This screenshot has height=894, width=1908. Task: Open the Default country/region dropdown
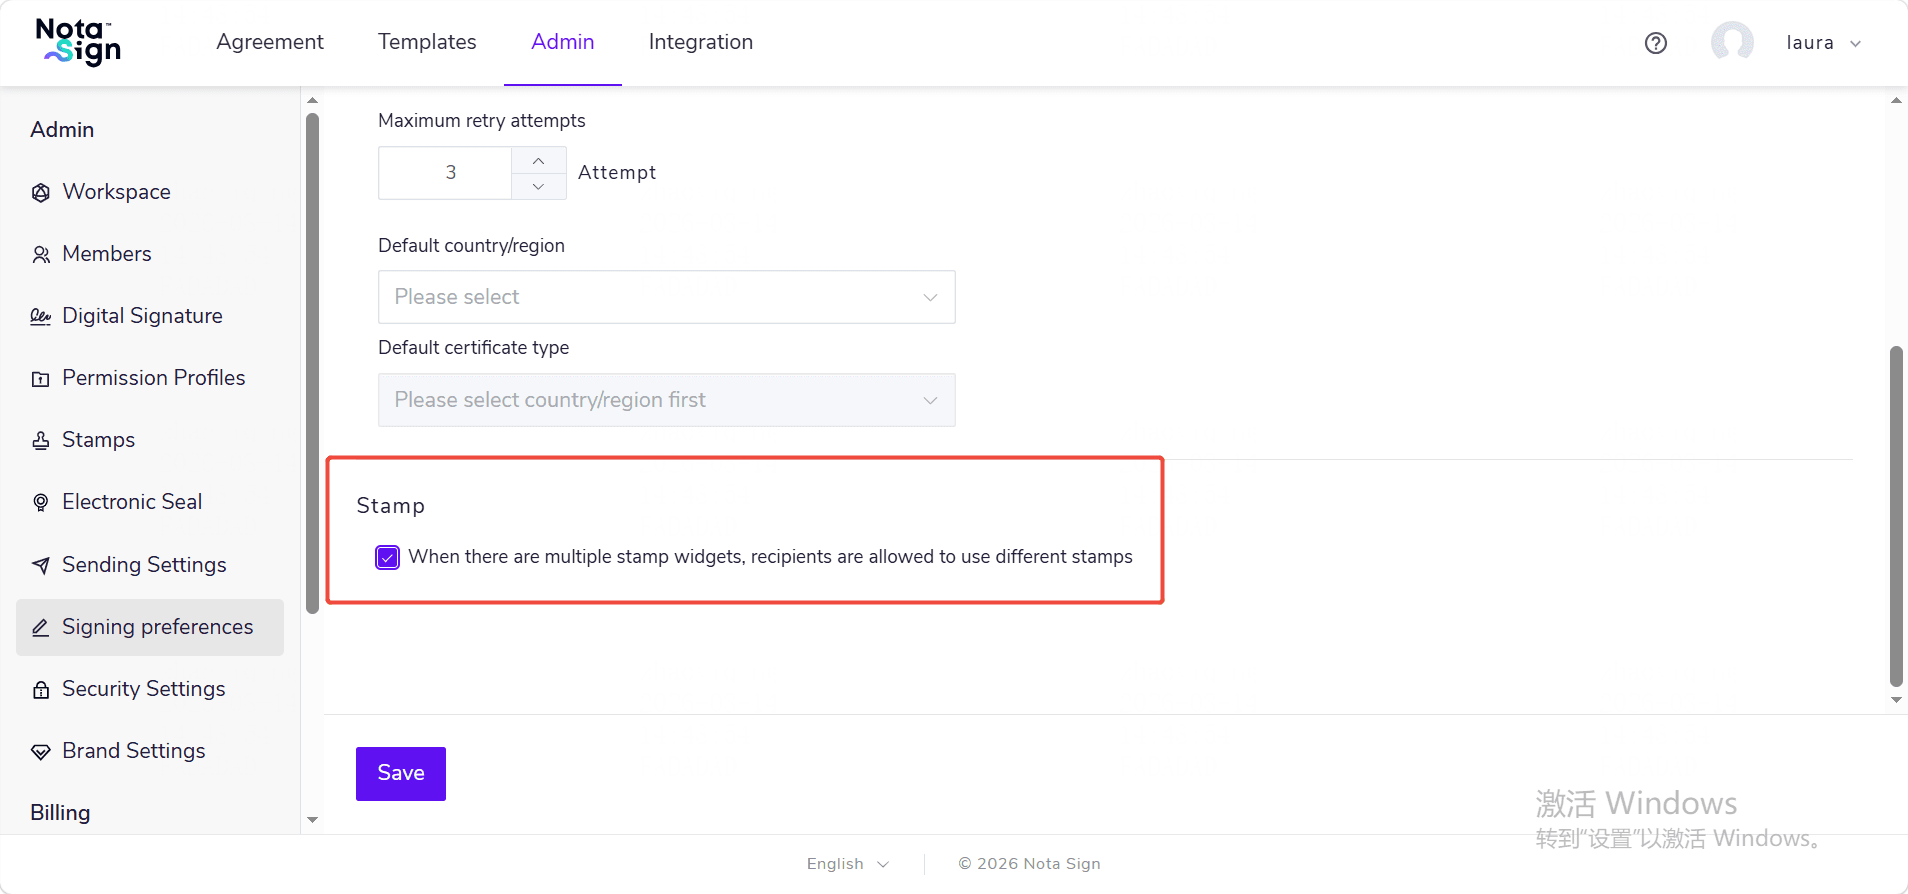tap(667, 297)
